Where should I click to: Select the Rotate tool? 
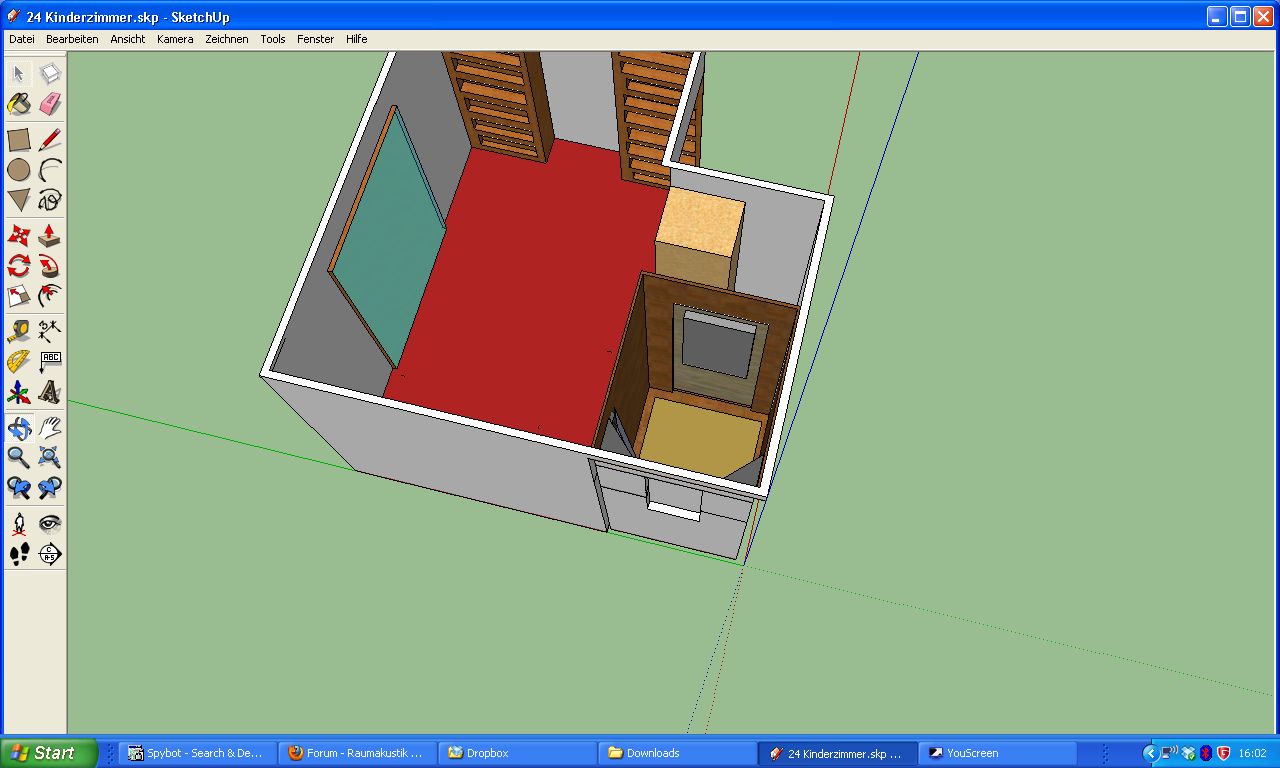pyautogui.click(x=19, y=266)
